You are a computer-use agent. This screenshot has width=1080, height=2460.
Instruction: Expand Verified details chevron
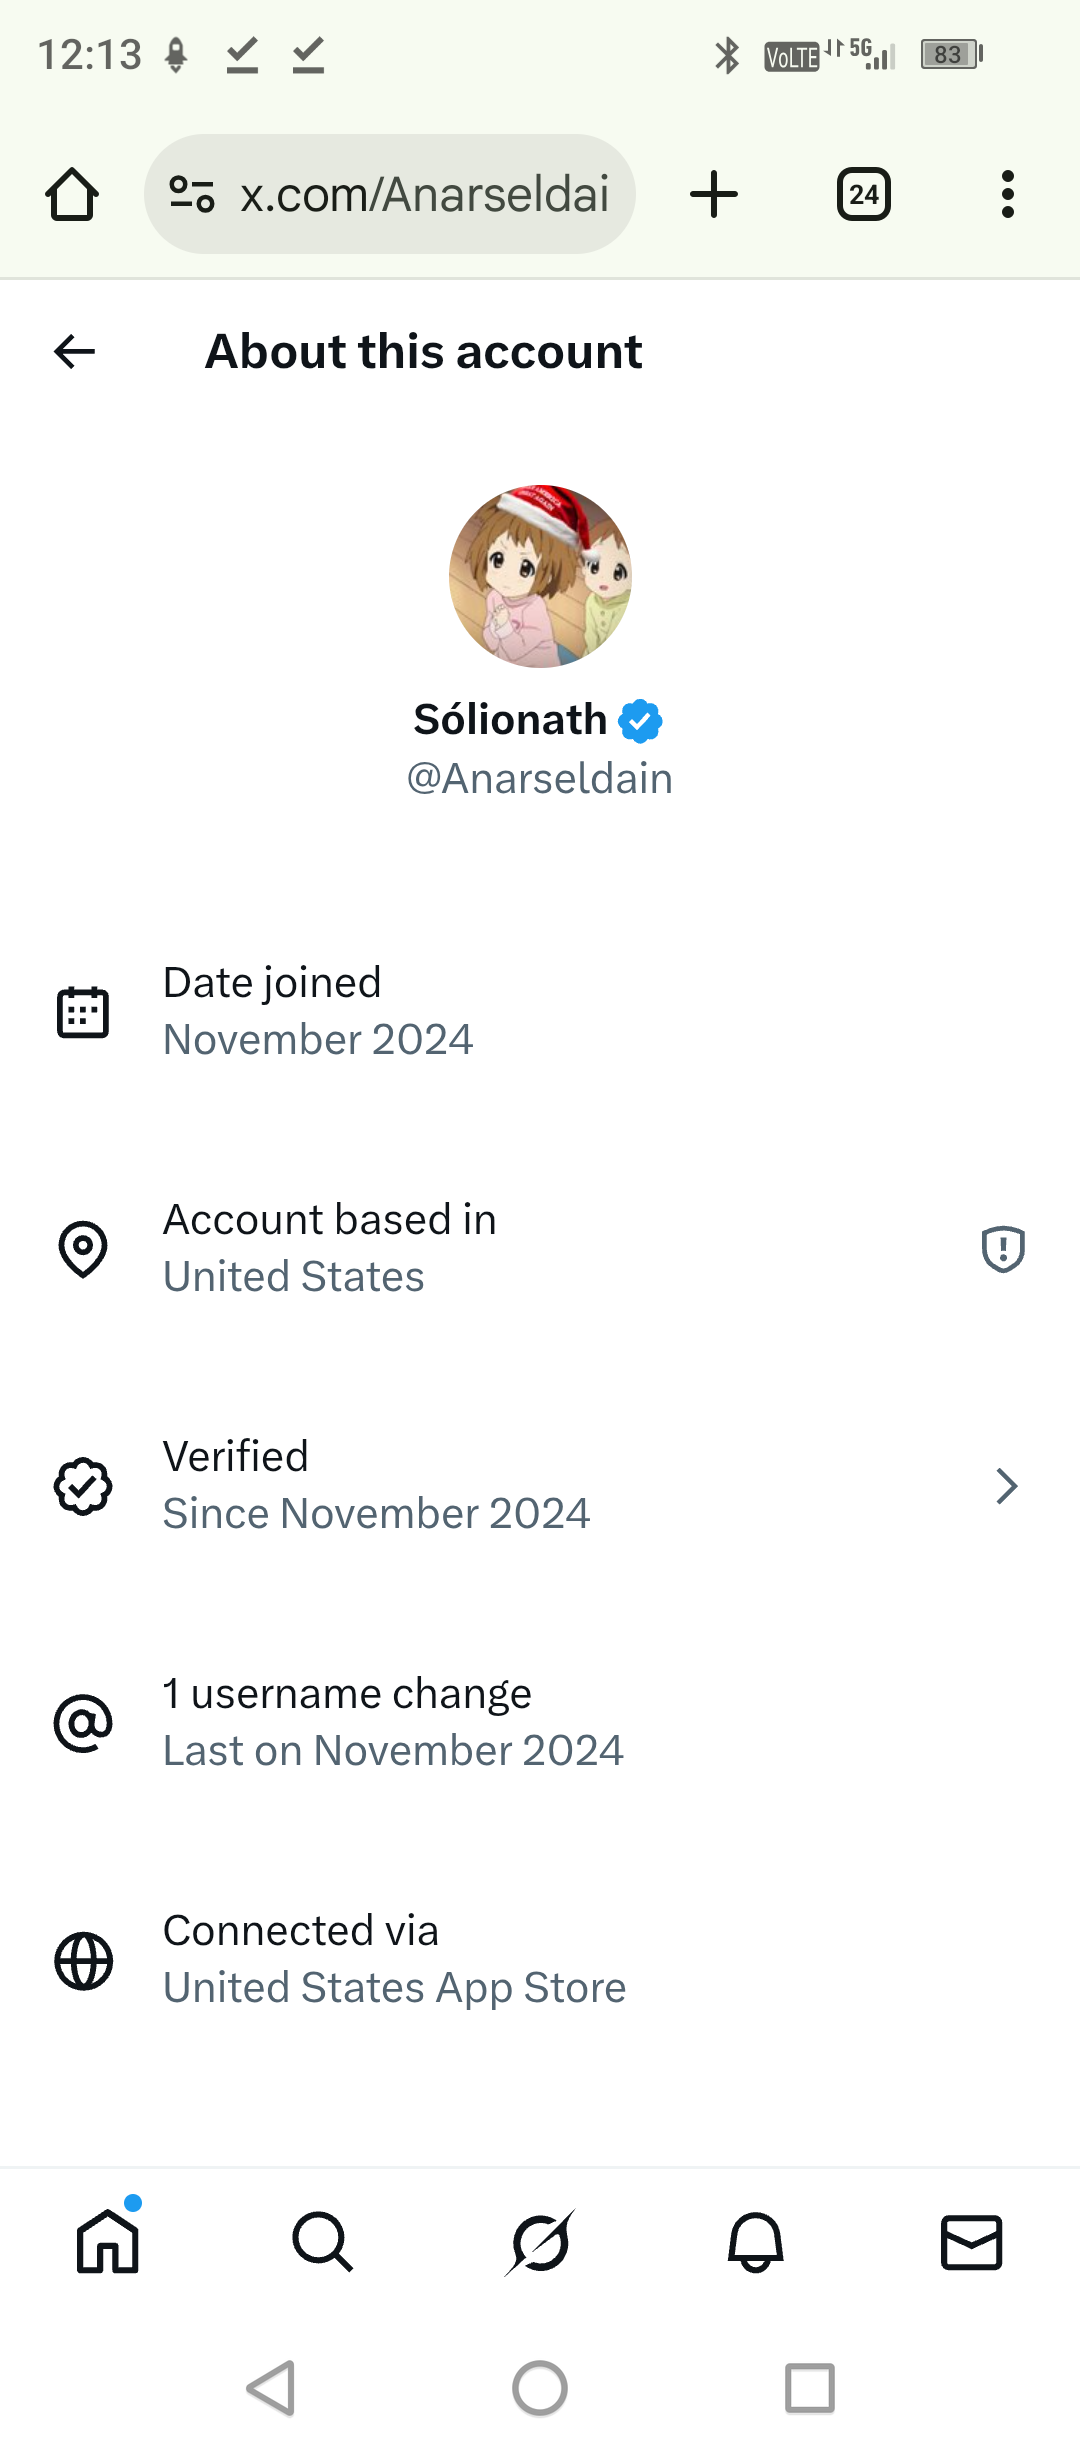point(1006,1486)
